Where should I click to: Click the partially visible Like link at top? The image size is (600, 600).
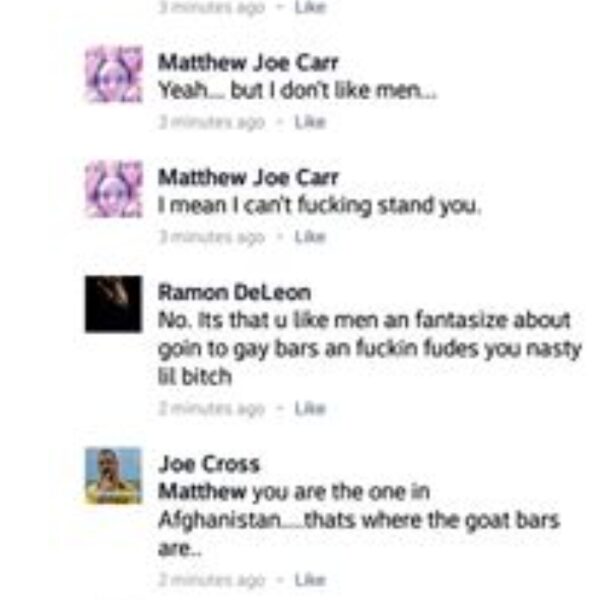(x=310, y=7)
